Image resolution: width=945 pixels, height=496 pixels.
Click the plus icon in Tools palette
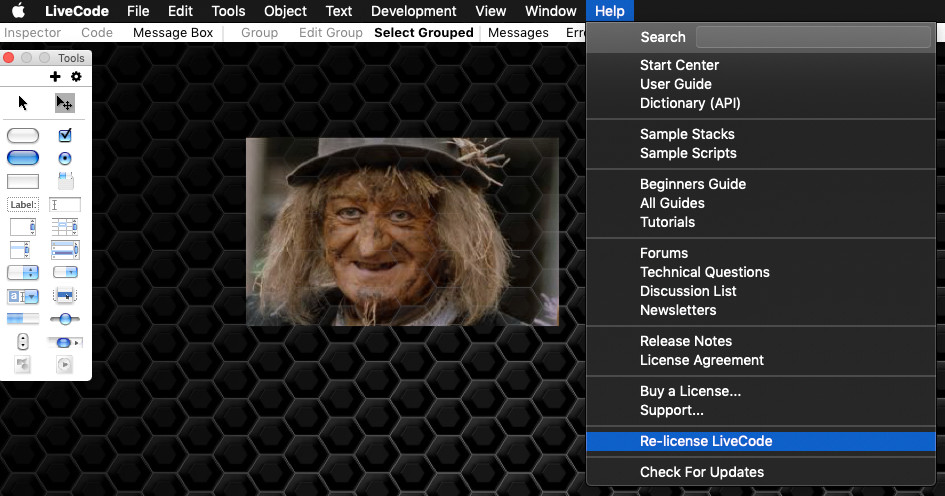[55, 77]
